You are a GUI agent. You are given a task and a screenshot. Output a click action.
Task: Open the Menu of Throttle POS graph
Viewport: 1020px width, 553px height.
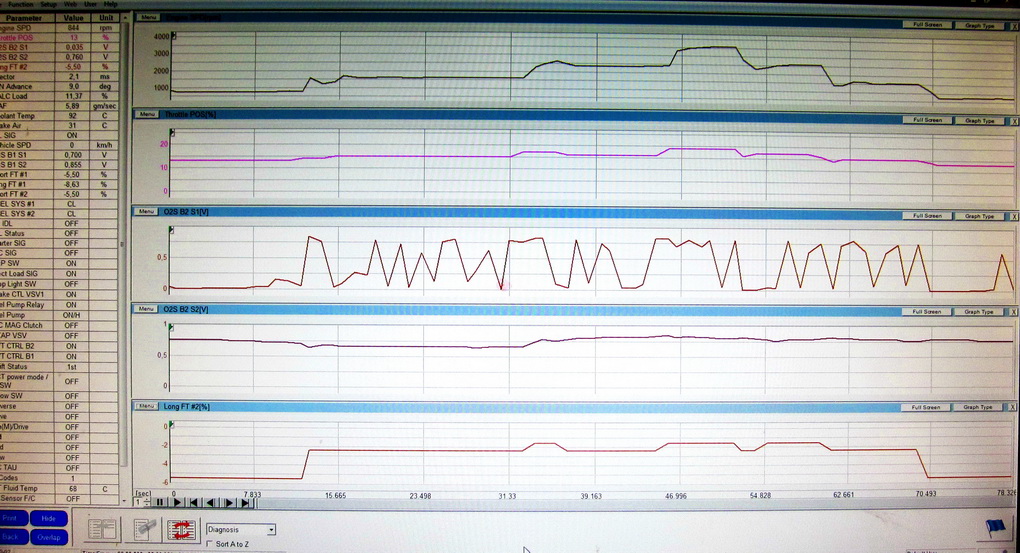146,114
